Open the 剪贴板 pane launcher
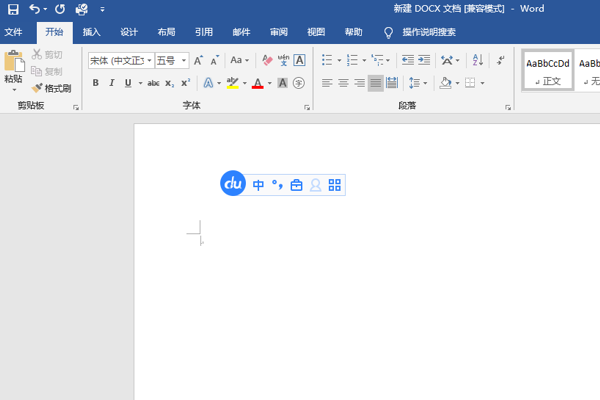The height and width of the screenshot is (400, 600). pos(76,108)
